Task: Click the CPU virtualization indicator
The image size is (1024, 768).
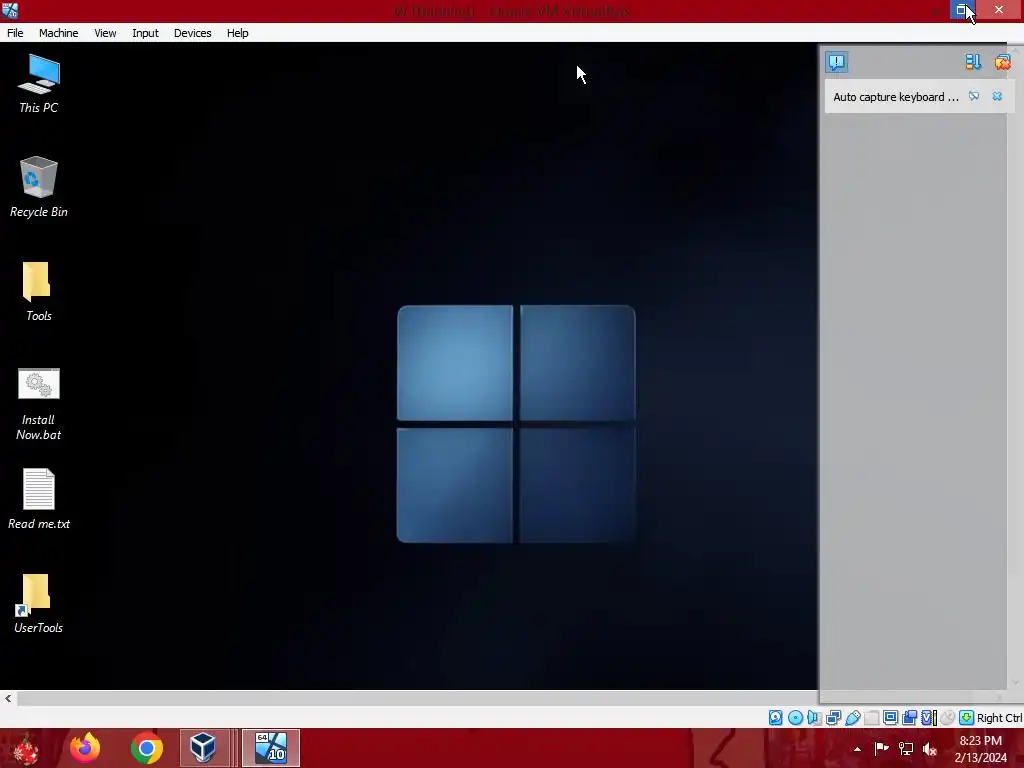Action: click(929, 718)
